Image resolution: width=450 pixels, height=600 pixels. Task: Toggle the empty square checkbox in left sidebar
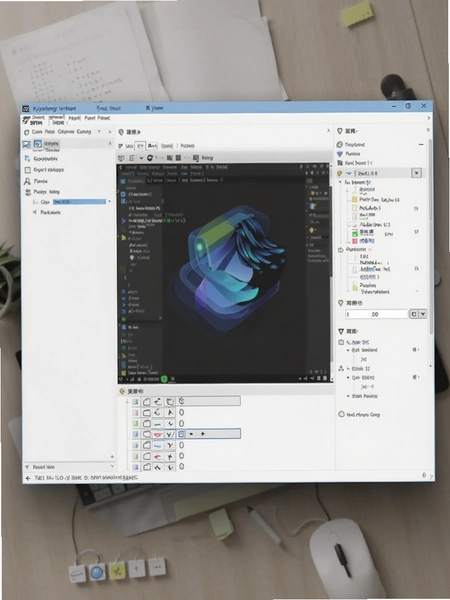click(28, 170)
